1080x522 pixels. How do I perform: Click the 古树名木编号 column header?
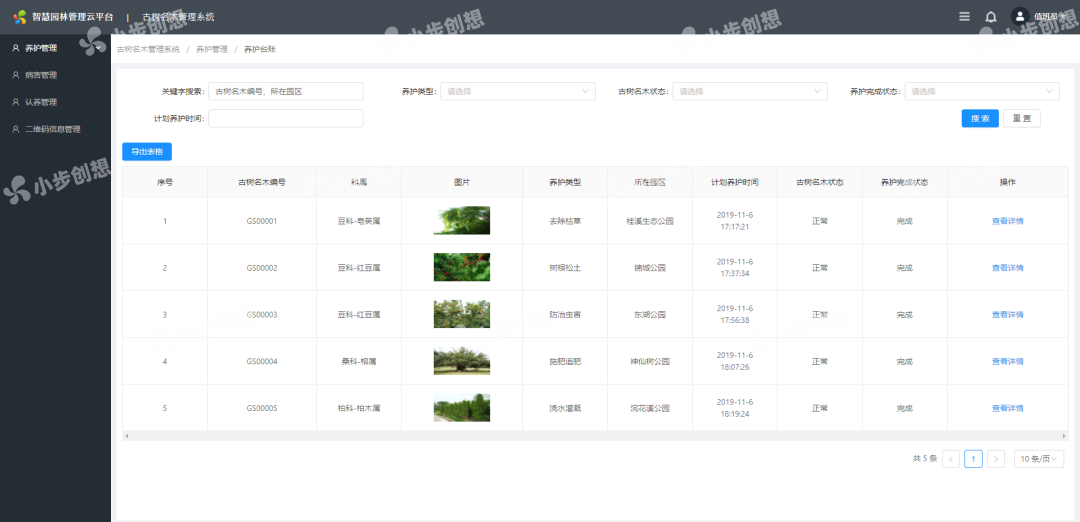262,182
